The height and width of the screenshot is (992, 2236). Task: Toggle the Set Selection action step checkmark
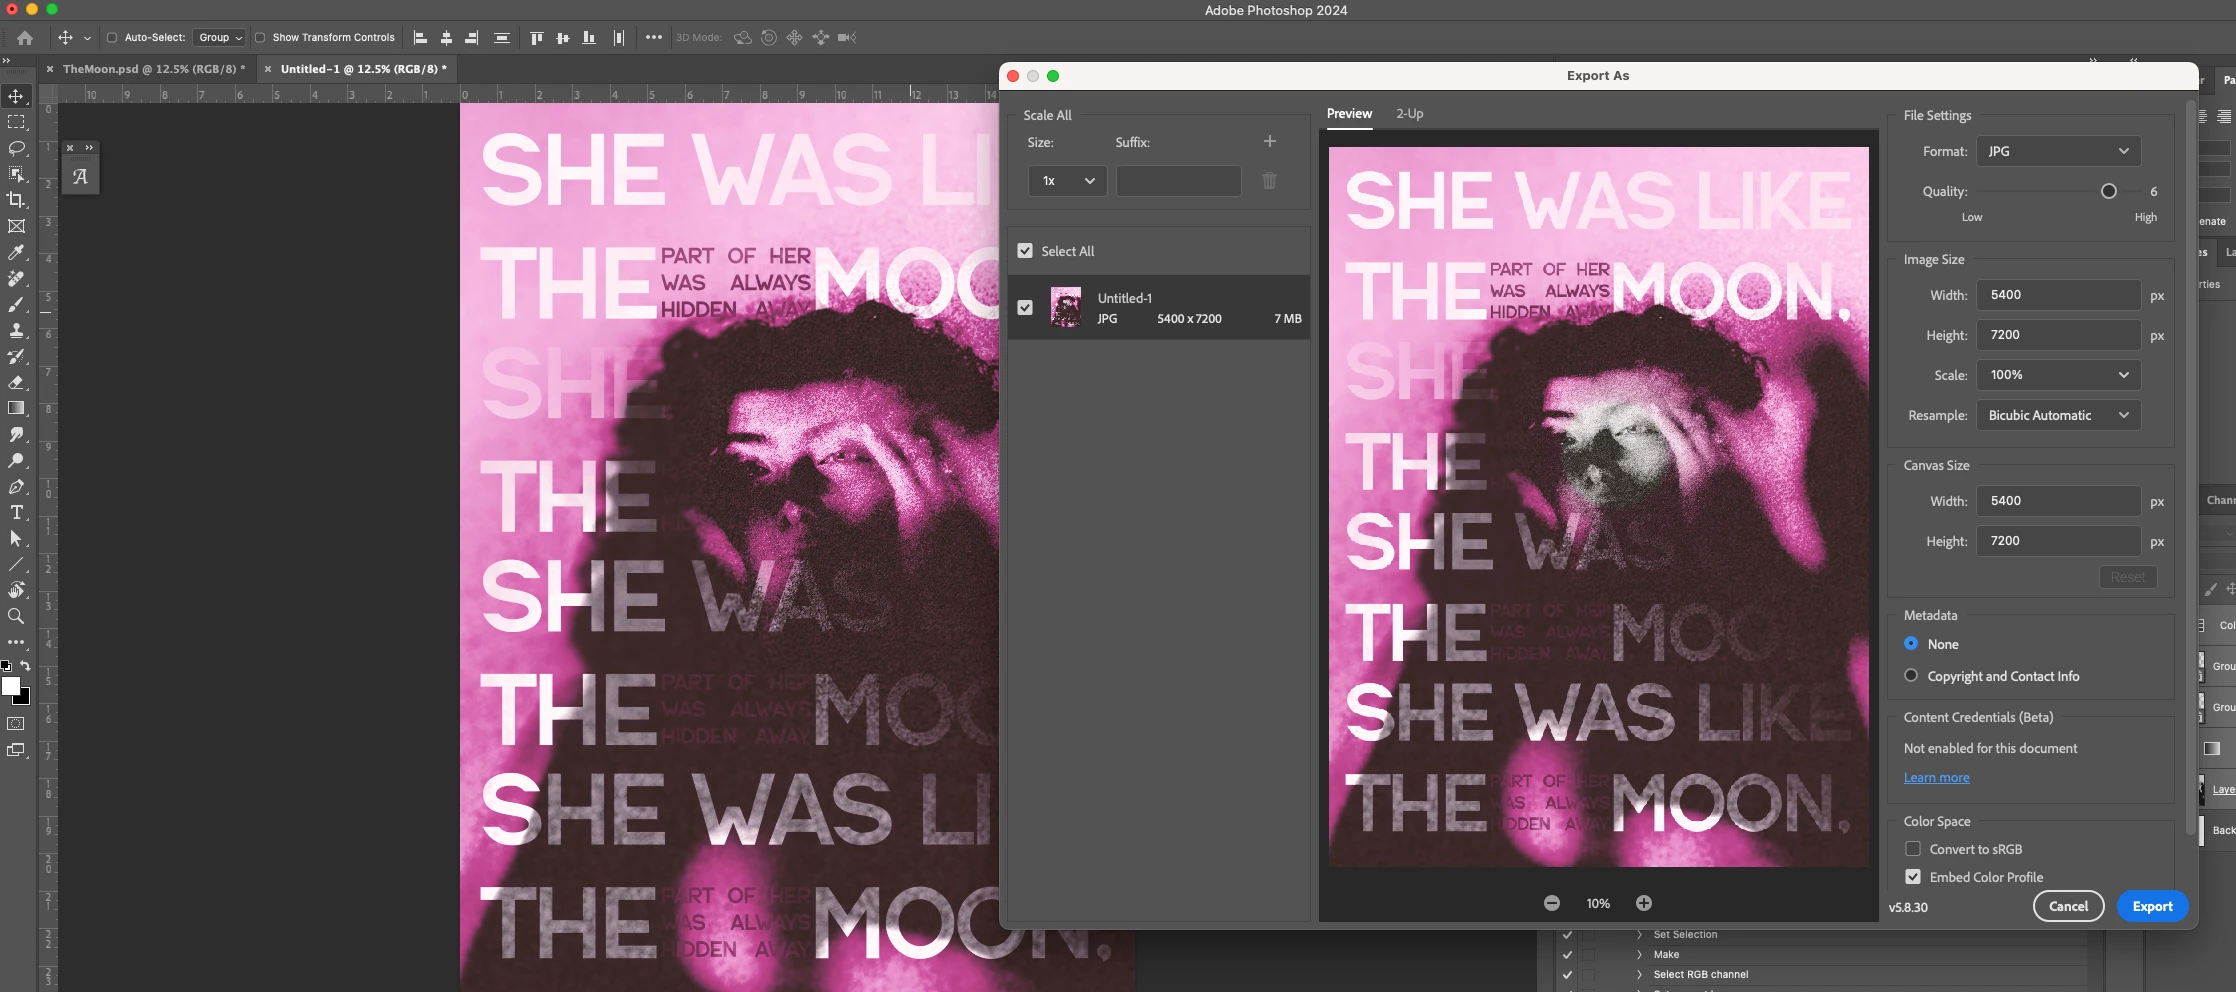click(1567, 935)
